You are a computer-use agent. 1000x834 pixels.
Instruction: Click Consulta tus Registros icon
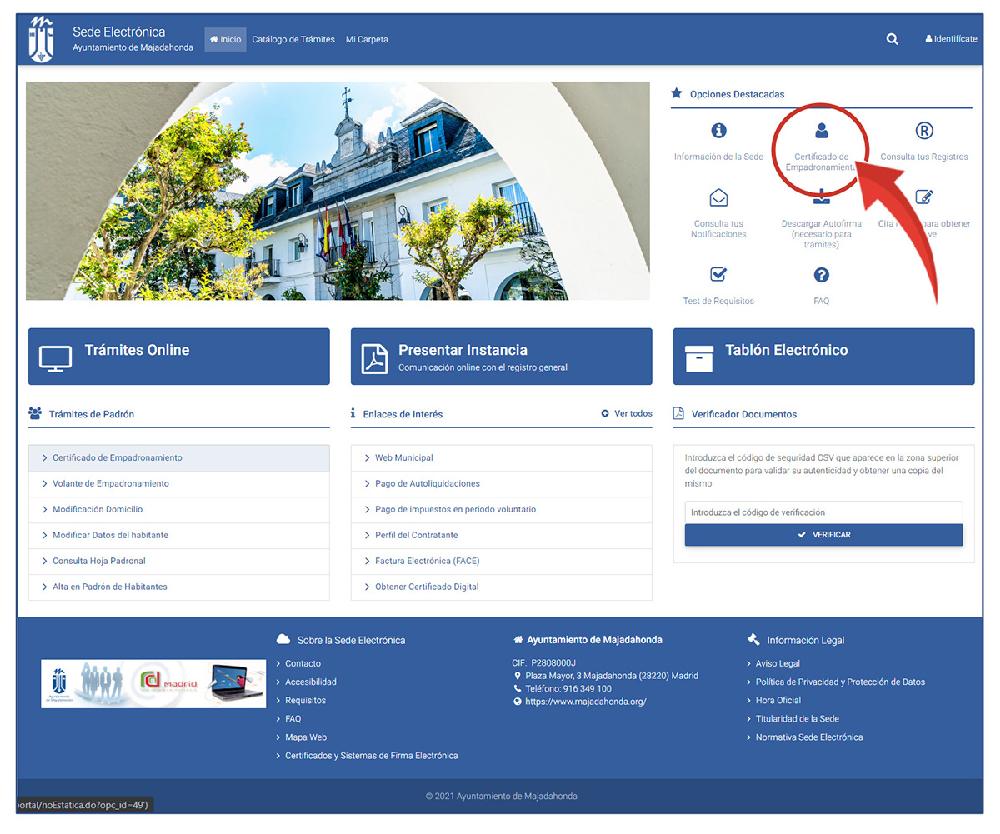(924, 131)
